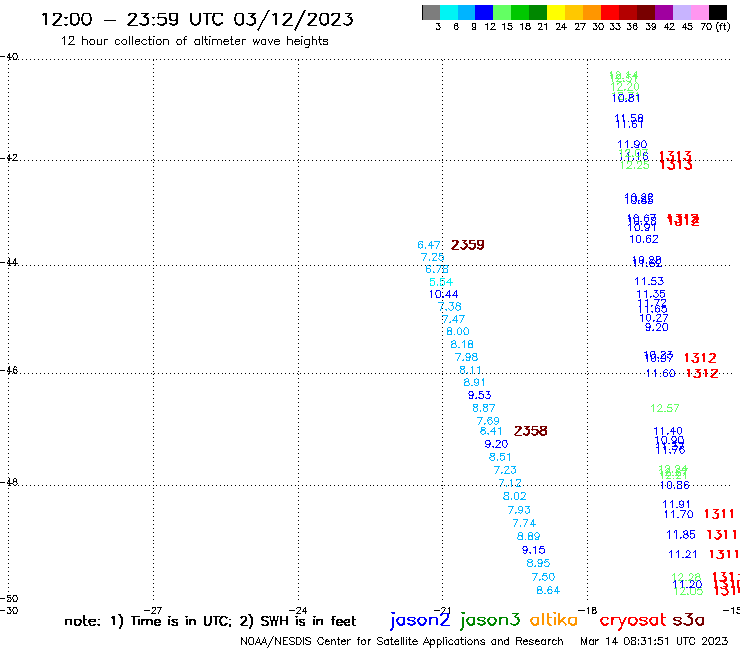740x650 pixels.
Task: Click the wave height value 7.12
Action: pos(510,483)
